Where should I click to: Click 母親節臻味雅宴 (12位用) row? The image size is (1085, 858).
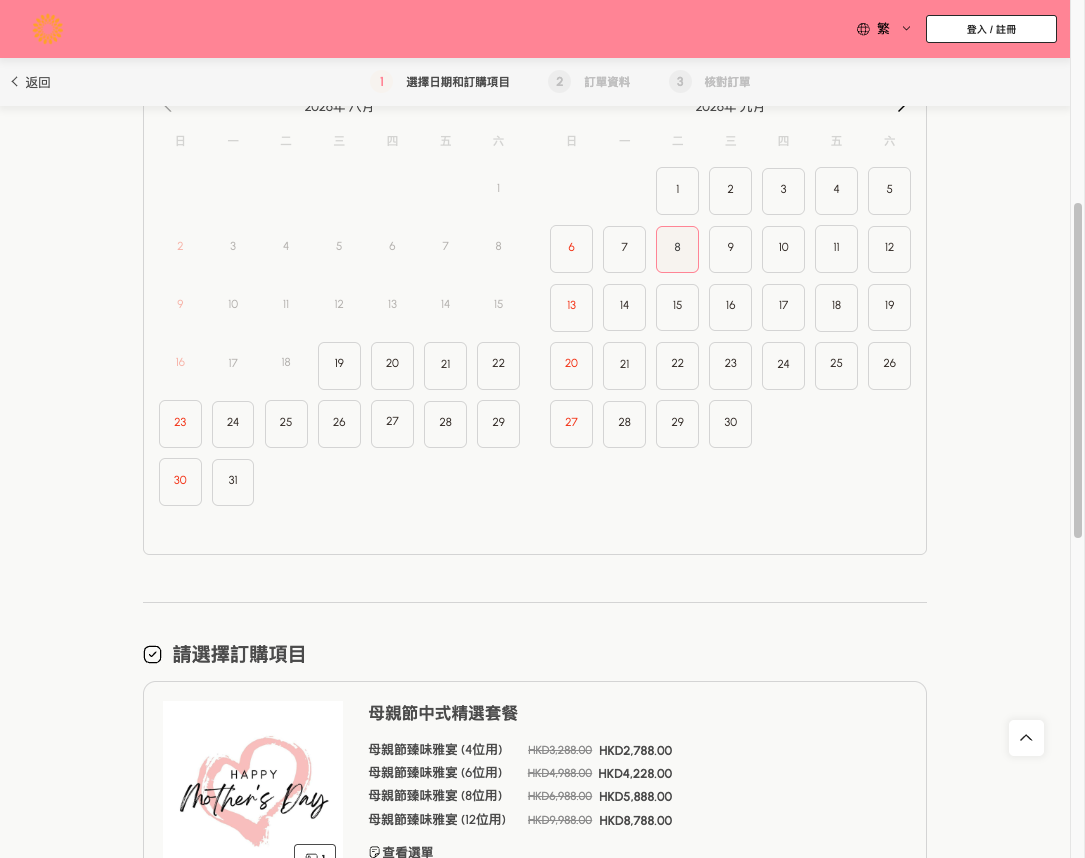(520, 820)
